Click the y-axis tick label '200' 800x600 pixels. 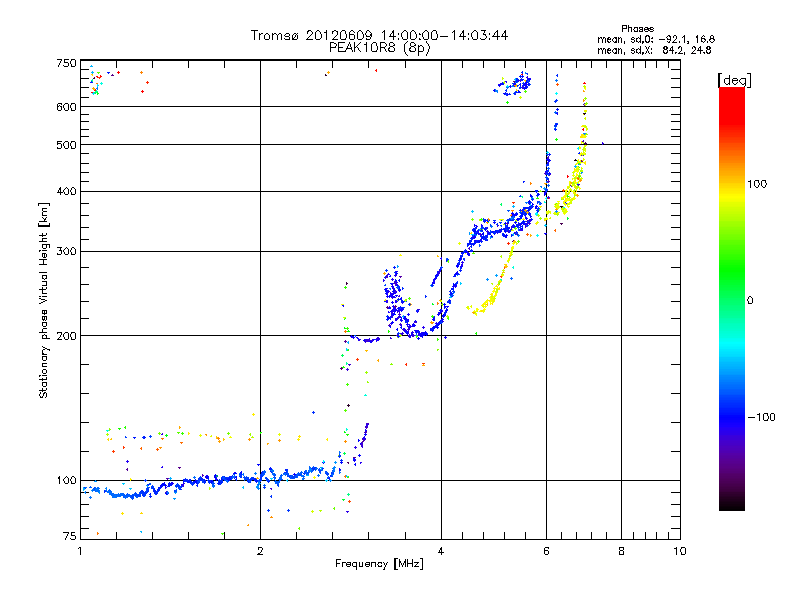tap(67, 336)
